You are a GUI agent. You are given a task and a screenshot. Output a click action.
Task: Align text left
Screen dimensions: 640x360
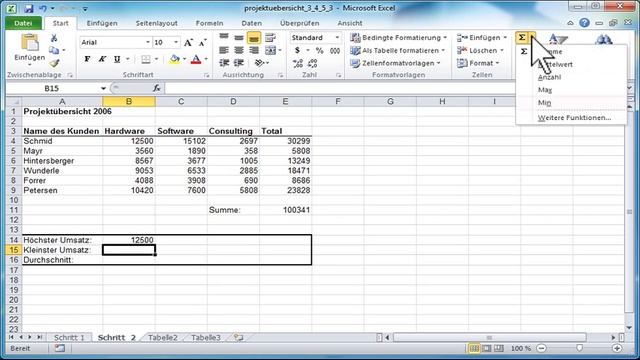click(224, 51)
